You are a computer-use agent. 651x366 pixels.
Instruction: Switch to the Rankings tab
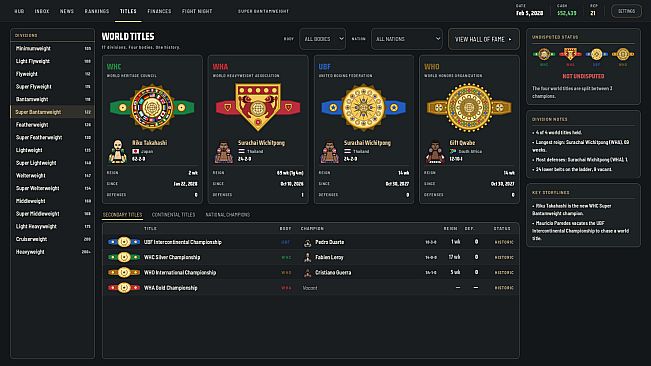click(x=97, y=11)
